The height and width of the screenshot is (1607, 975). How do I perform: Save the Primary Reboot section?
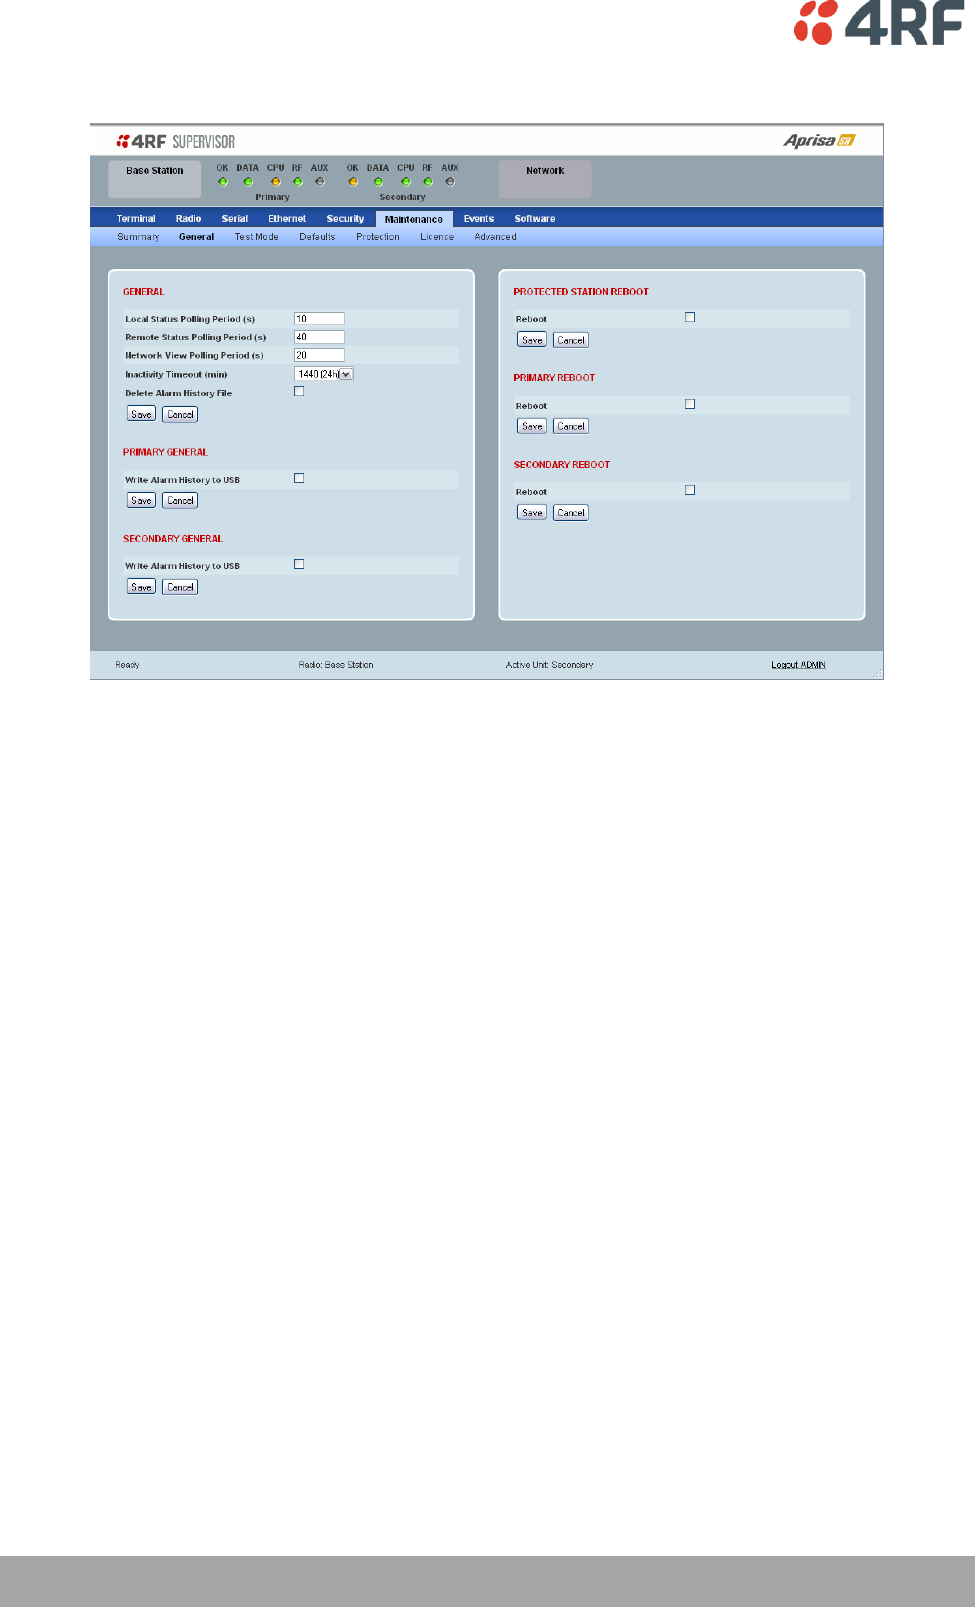[x=532, y=426]
